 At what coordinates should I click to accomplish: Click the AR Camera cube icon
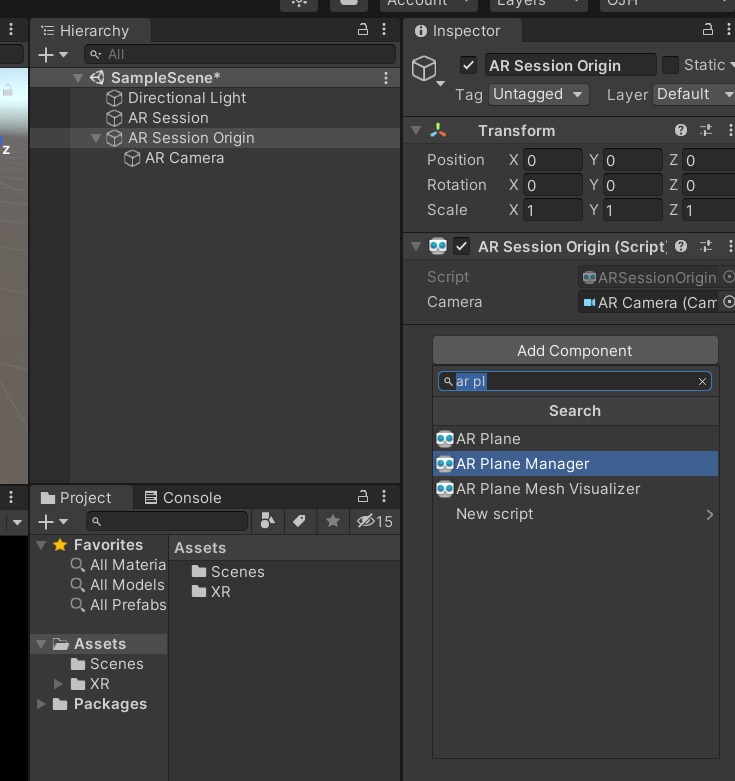click(x=132, y=158)
